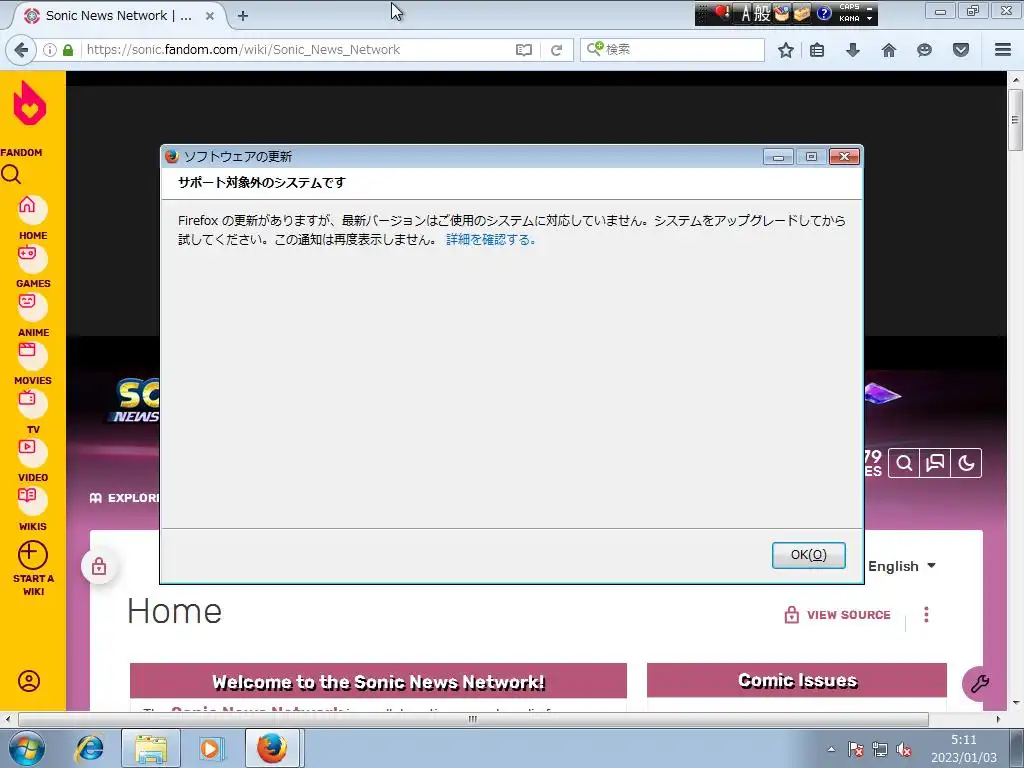Screen dimensions: 1024x768
Task: Go to Firefox home page icon
Action: [x=889, y=50]
